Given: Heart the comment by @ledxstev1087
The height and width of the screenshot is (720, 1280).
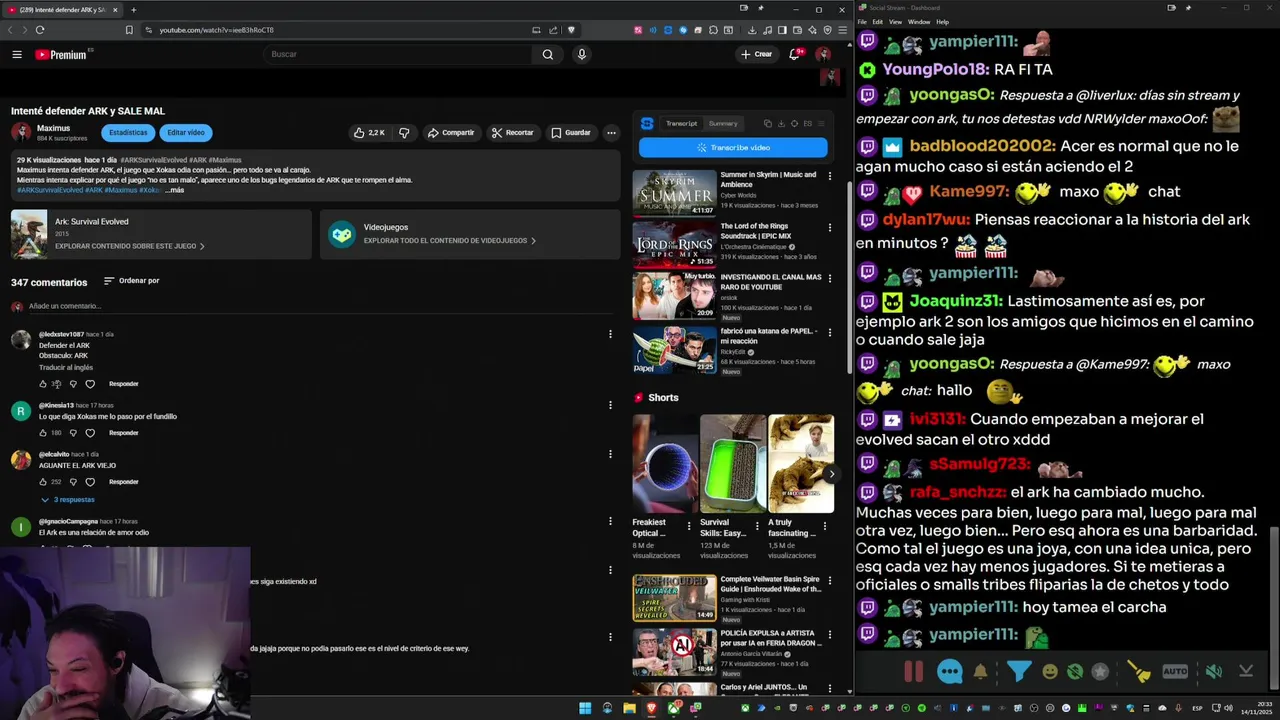Looking at the screenshot, I should (x=90, y=384).
